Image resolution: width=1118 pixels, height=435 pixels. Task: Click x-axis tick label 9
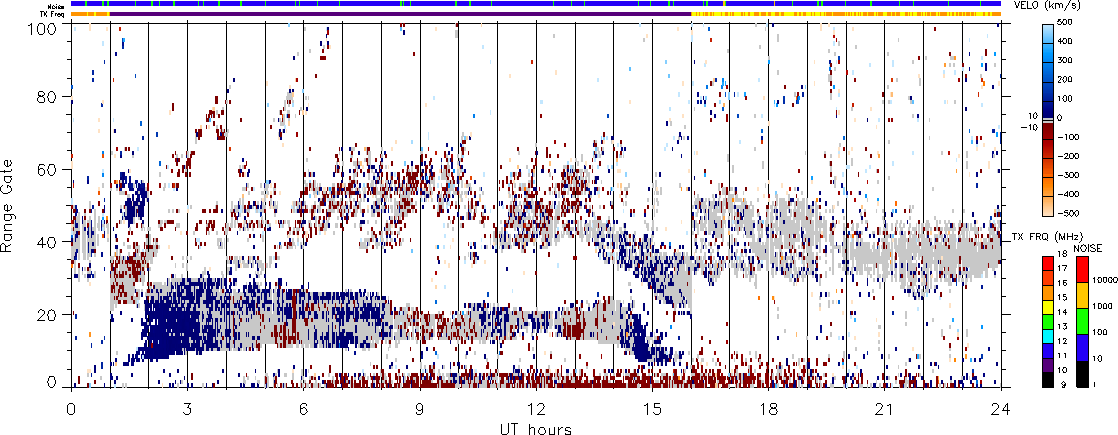[420, 408]
